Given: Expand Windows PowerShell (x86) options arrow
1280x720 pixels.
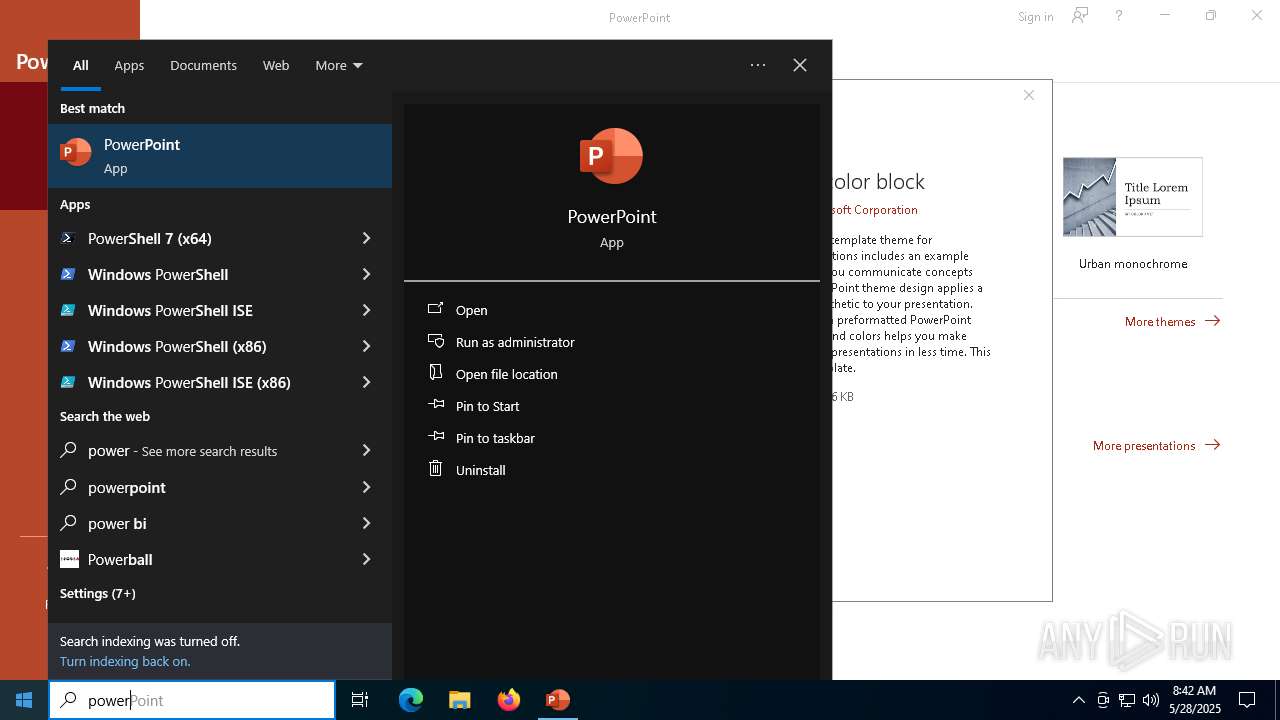Looking at the screenshot, I should [366, 346].
